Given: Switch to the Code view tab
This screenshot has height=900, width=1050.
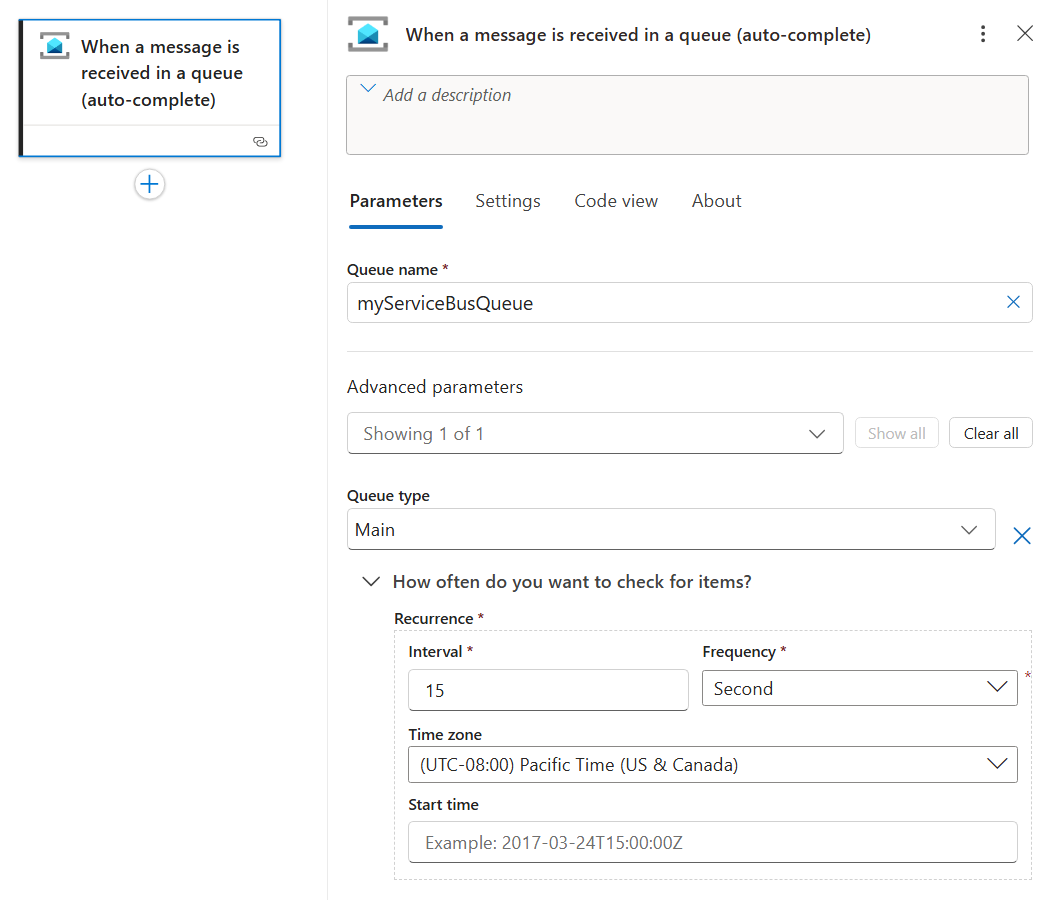Looking at the screenshot, I should pyautogui.click(x=616, y=201).
